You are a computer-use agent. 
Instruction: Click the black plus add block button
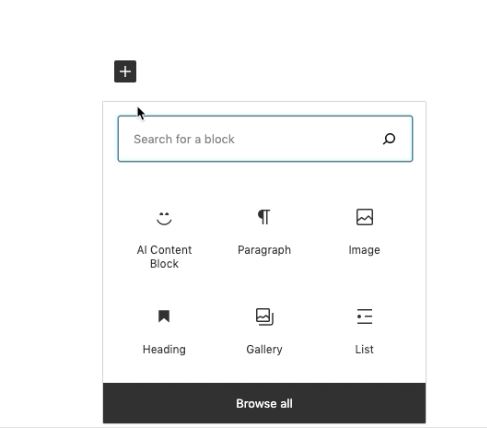(x=125, y=71)
